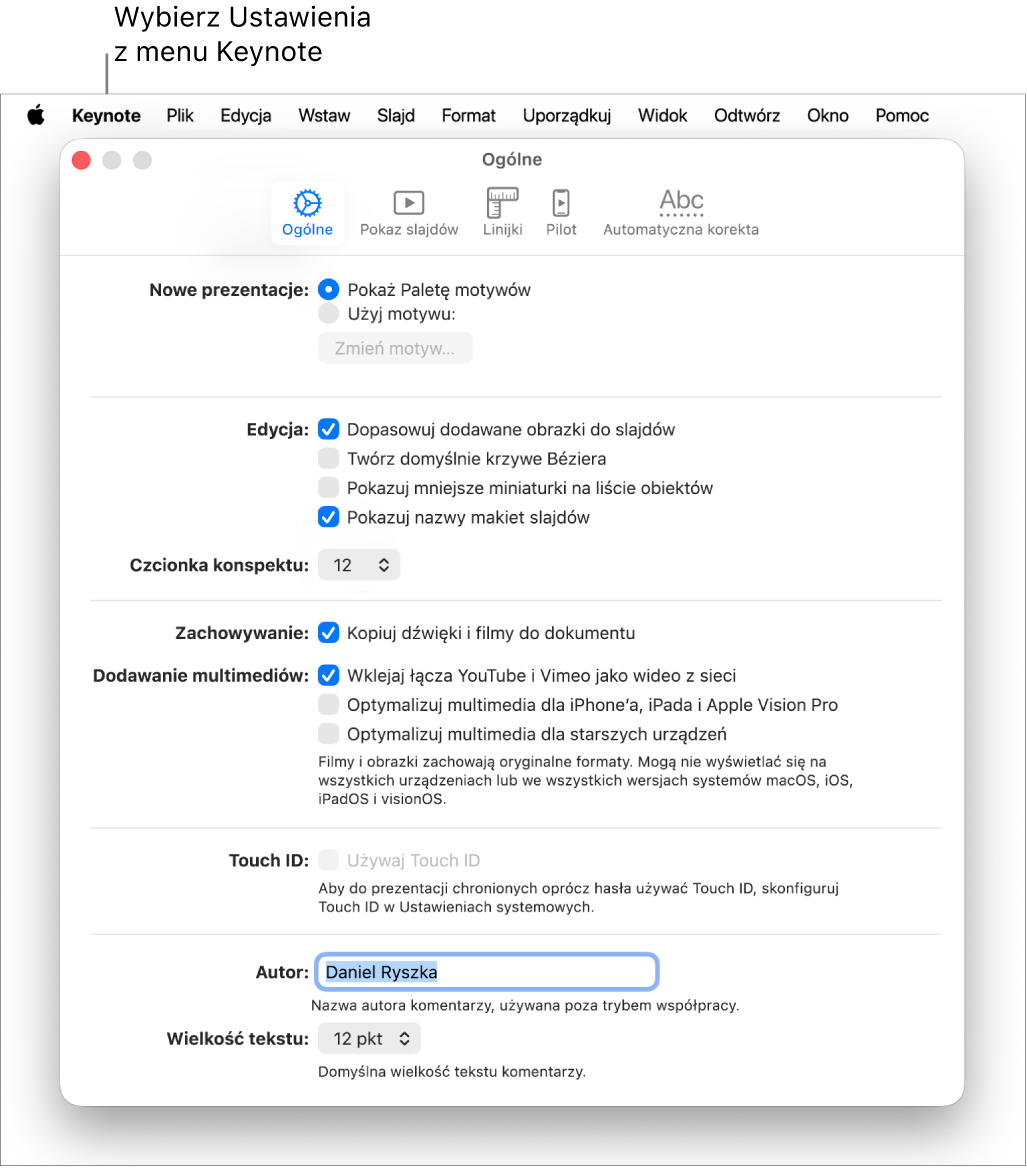Enable Twórz domyślnie krzywe Béziera
The height and width of the screenshot is (1168, 1027).
(x=328, y=458)
